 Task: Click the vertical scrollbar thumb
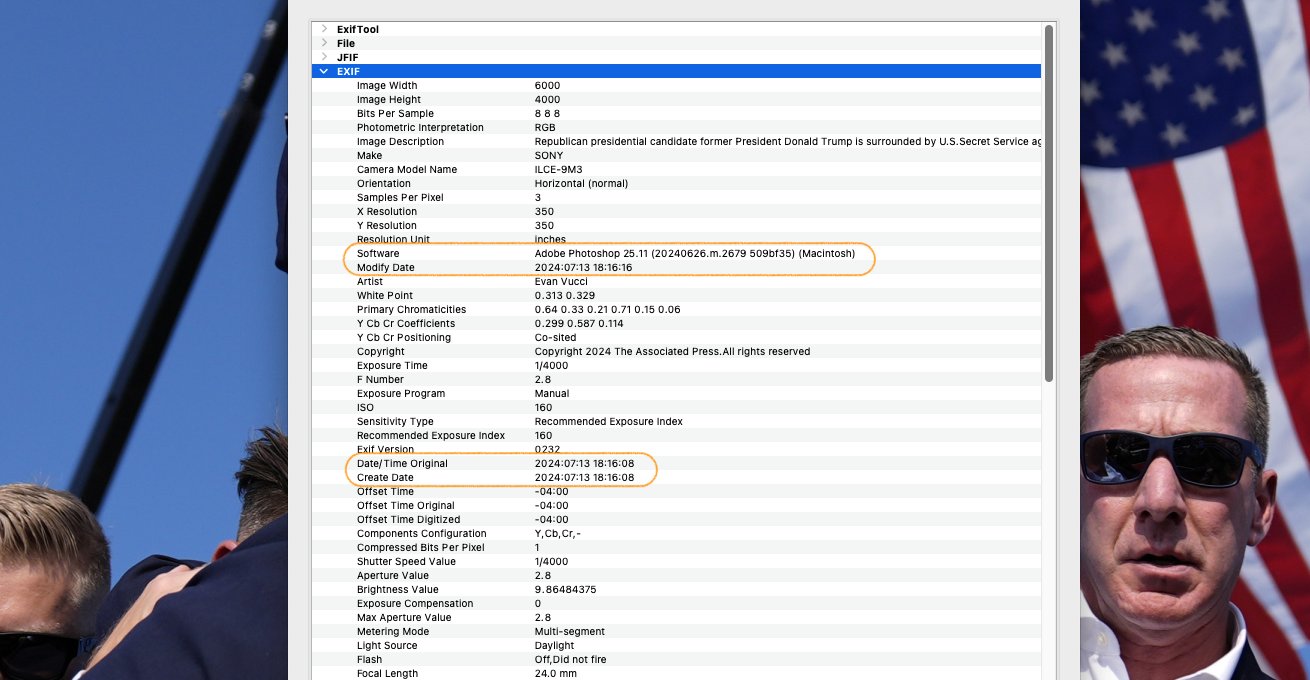1048,200
